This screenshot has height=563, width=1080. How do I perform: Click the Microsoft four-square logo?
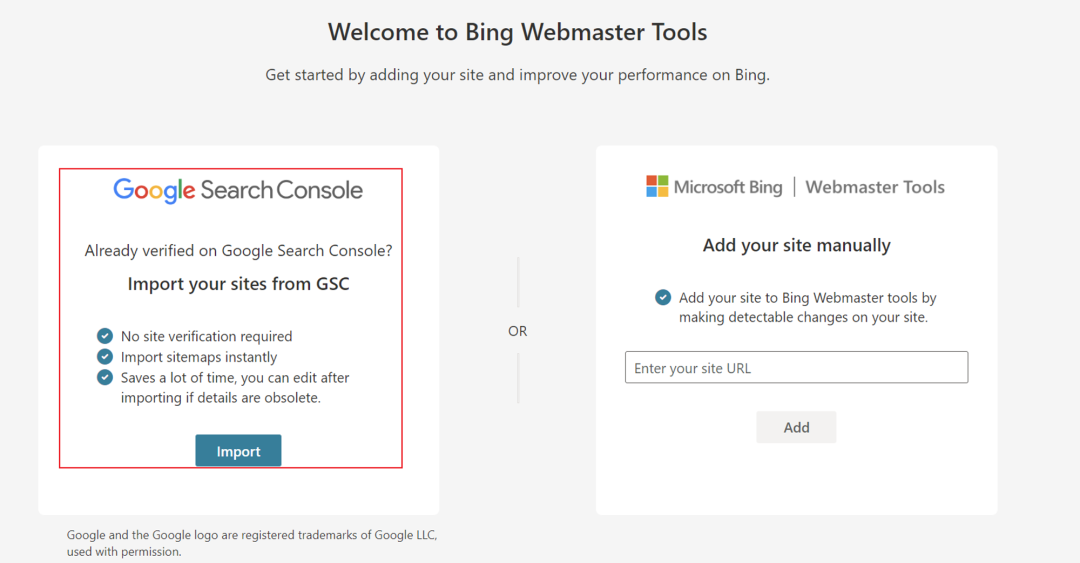point(657,187)
